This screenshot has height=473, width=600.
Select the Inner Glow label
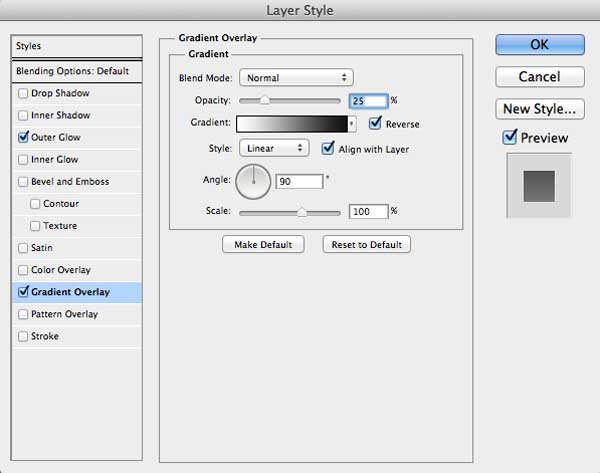pyautogui.click(x=54, y=160)
